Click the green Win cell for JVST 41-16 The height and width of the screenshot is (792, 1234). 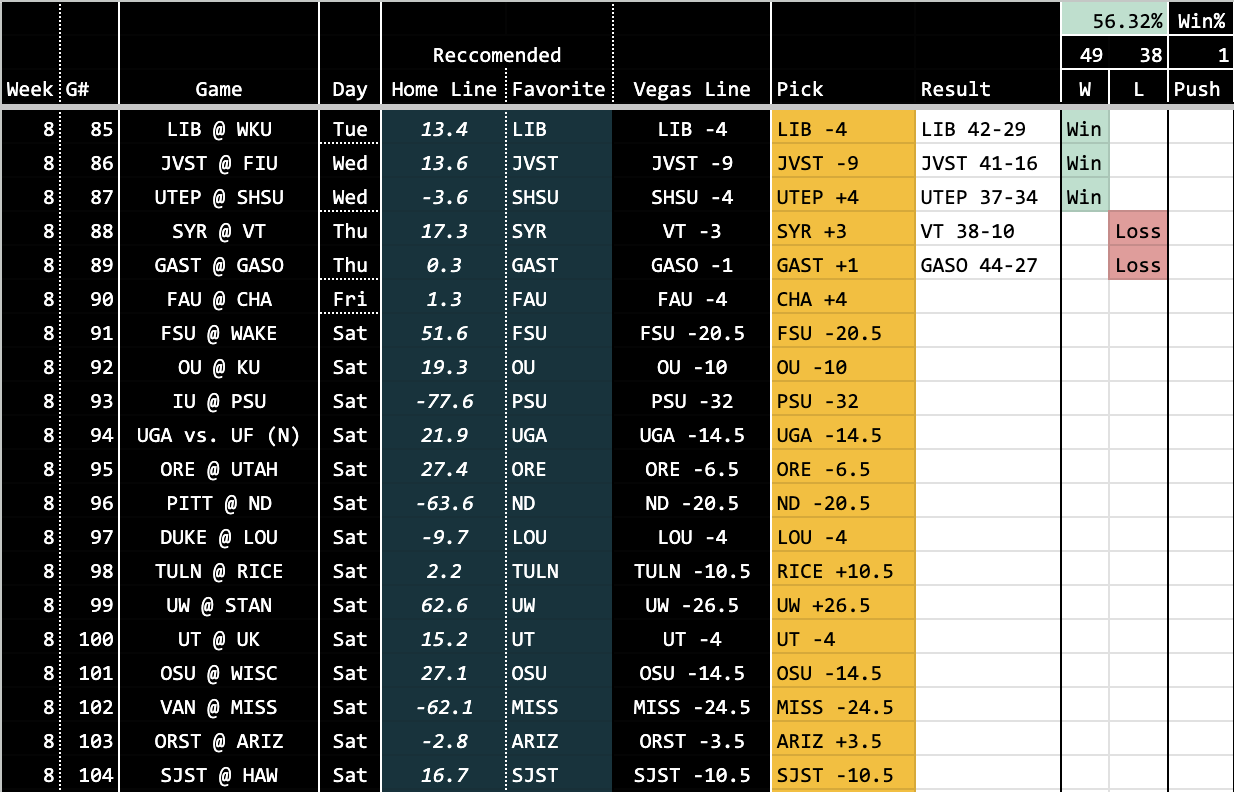click(1084, 163)
